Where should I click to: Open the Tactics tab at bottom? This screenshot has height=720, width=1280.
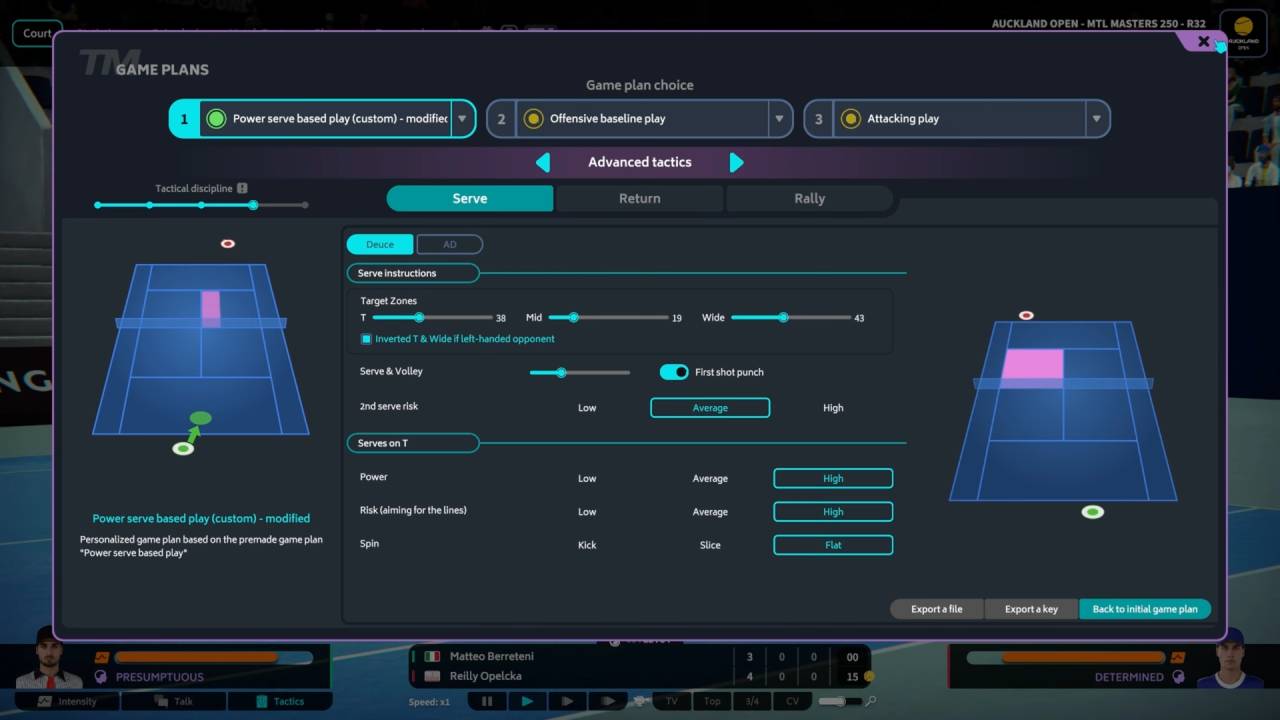tap(279, 701)
